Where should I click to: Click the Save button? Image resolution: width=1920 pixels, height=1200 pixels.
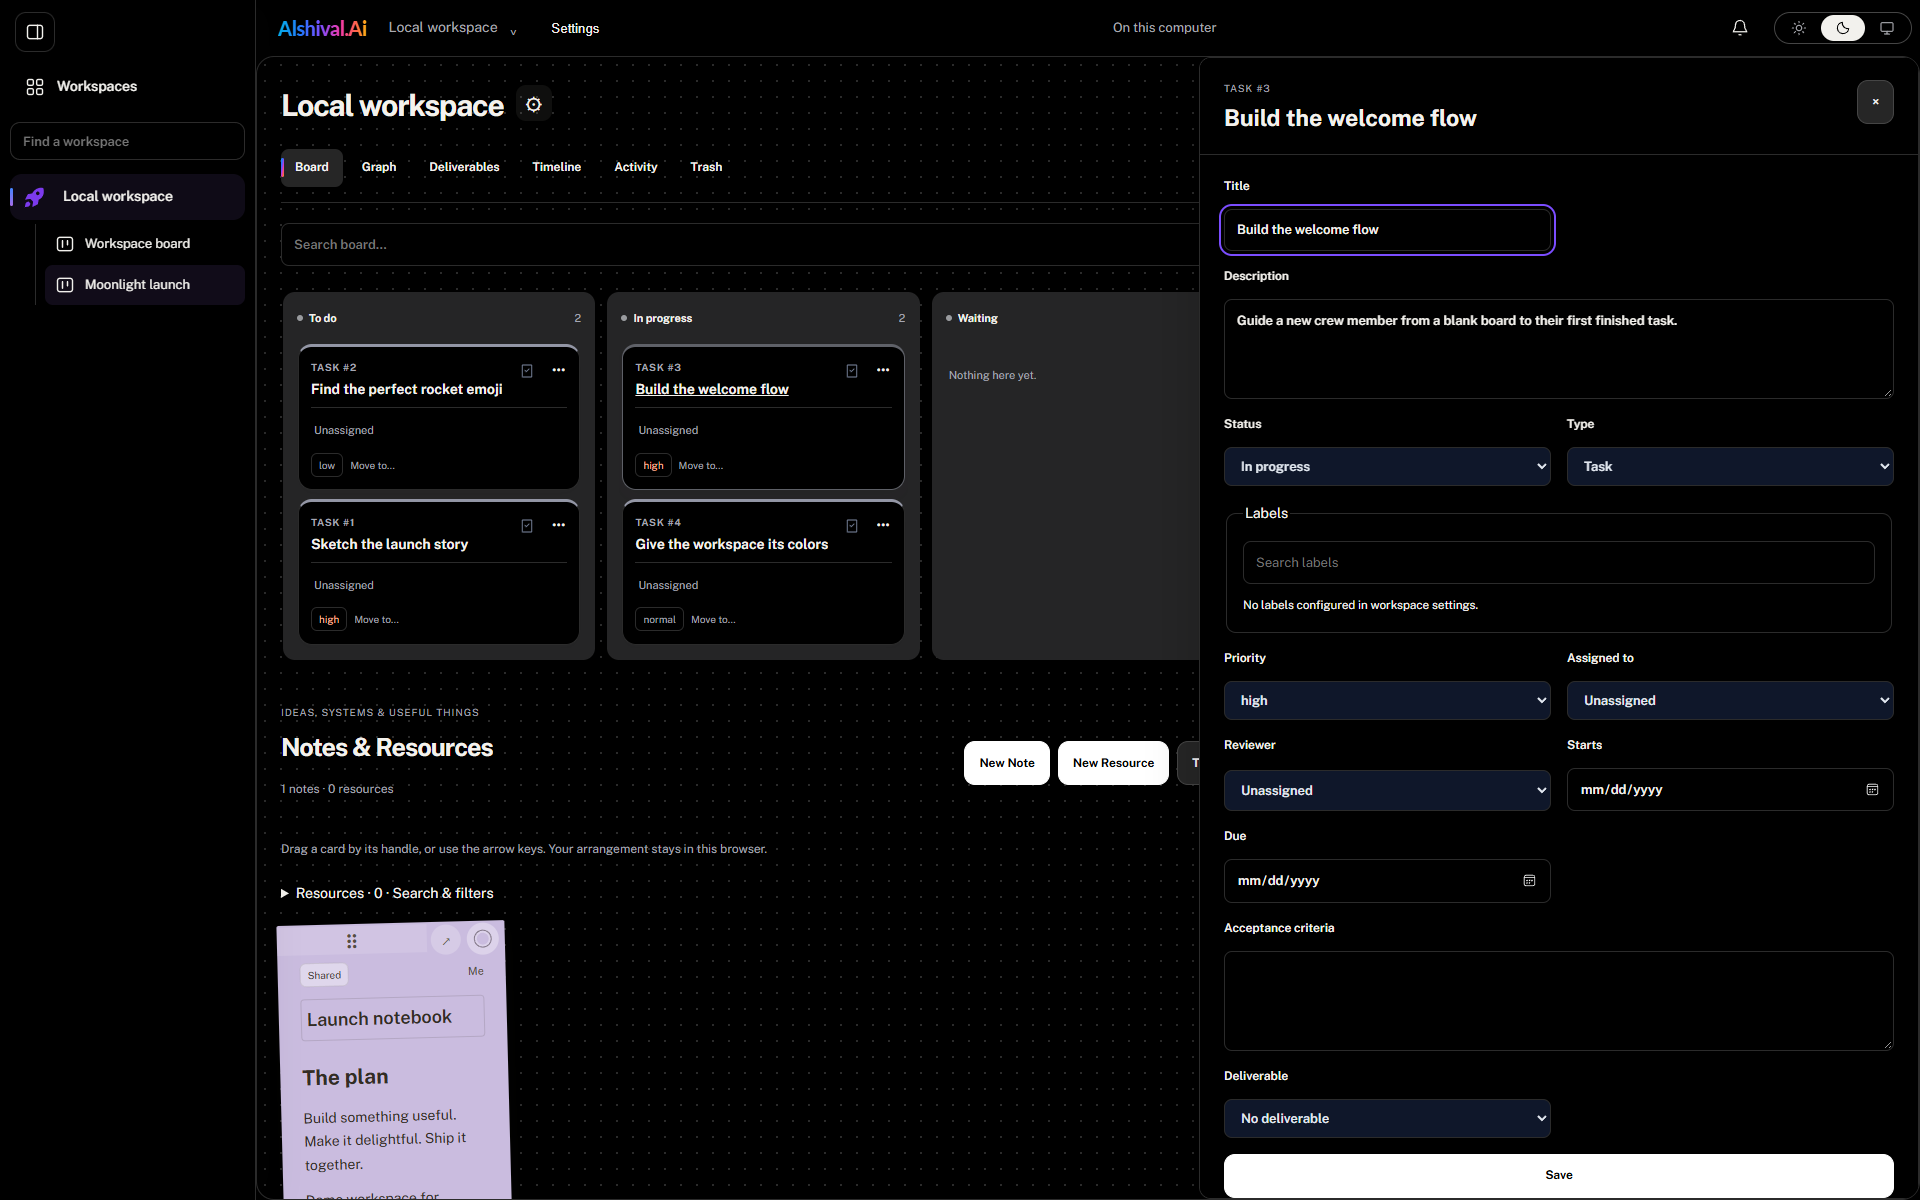pos(1558,1175)
